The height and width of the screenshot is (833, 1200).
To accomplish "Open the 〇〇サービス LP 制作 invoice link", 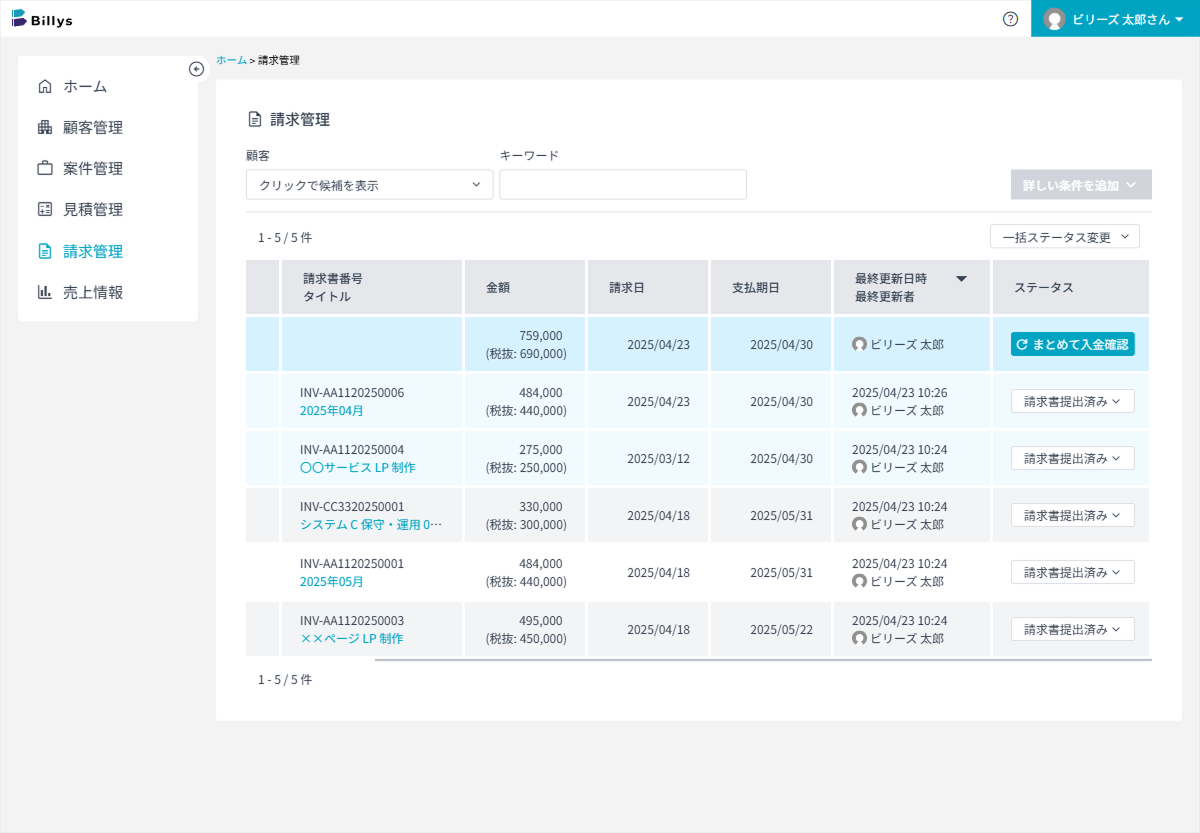I will [x=358, y=468].
